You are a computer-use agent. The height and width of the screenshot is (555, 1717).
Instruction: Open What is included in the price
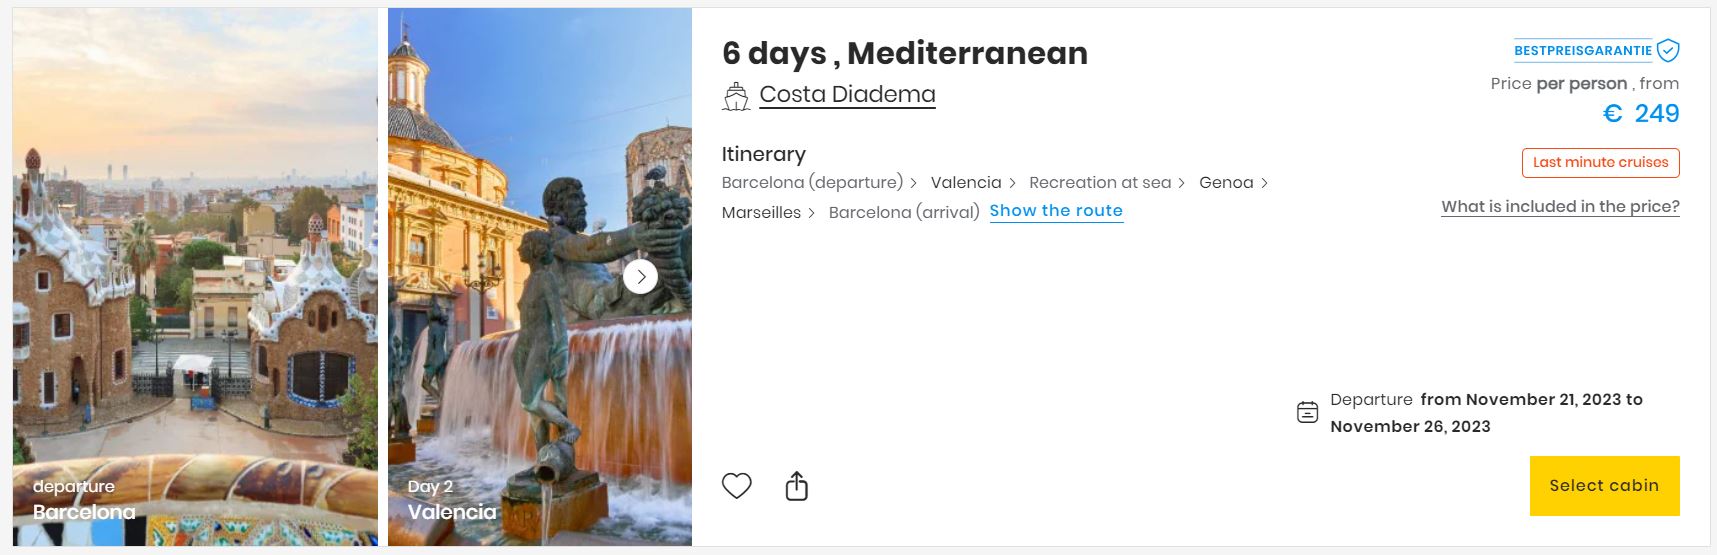coord(1560,207)
